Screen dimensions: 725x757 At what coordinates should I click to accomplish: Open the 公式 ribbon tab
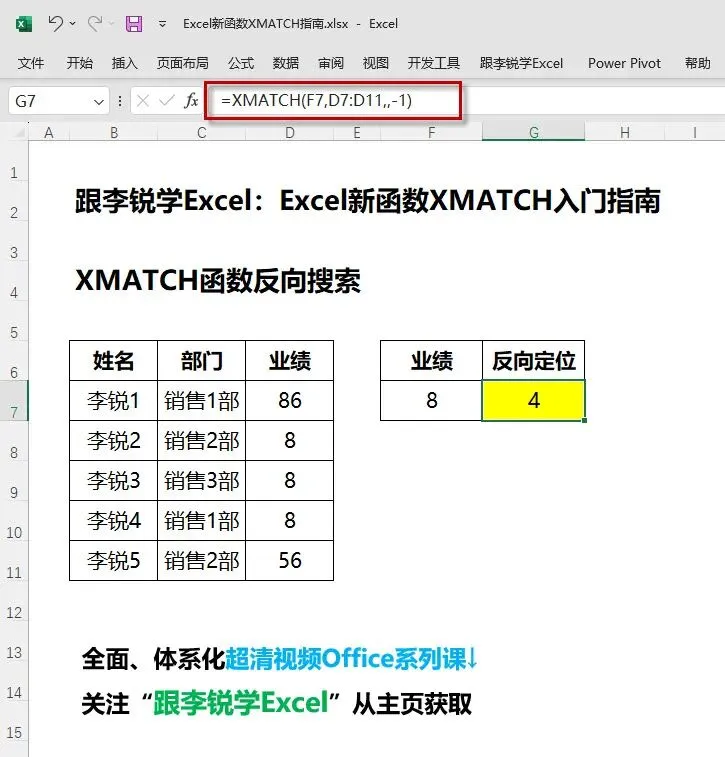coord(241,63)
